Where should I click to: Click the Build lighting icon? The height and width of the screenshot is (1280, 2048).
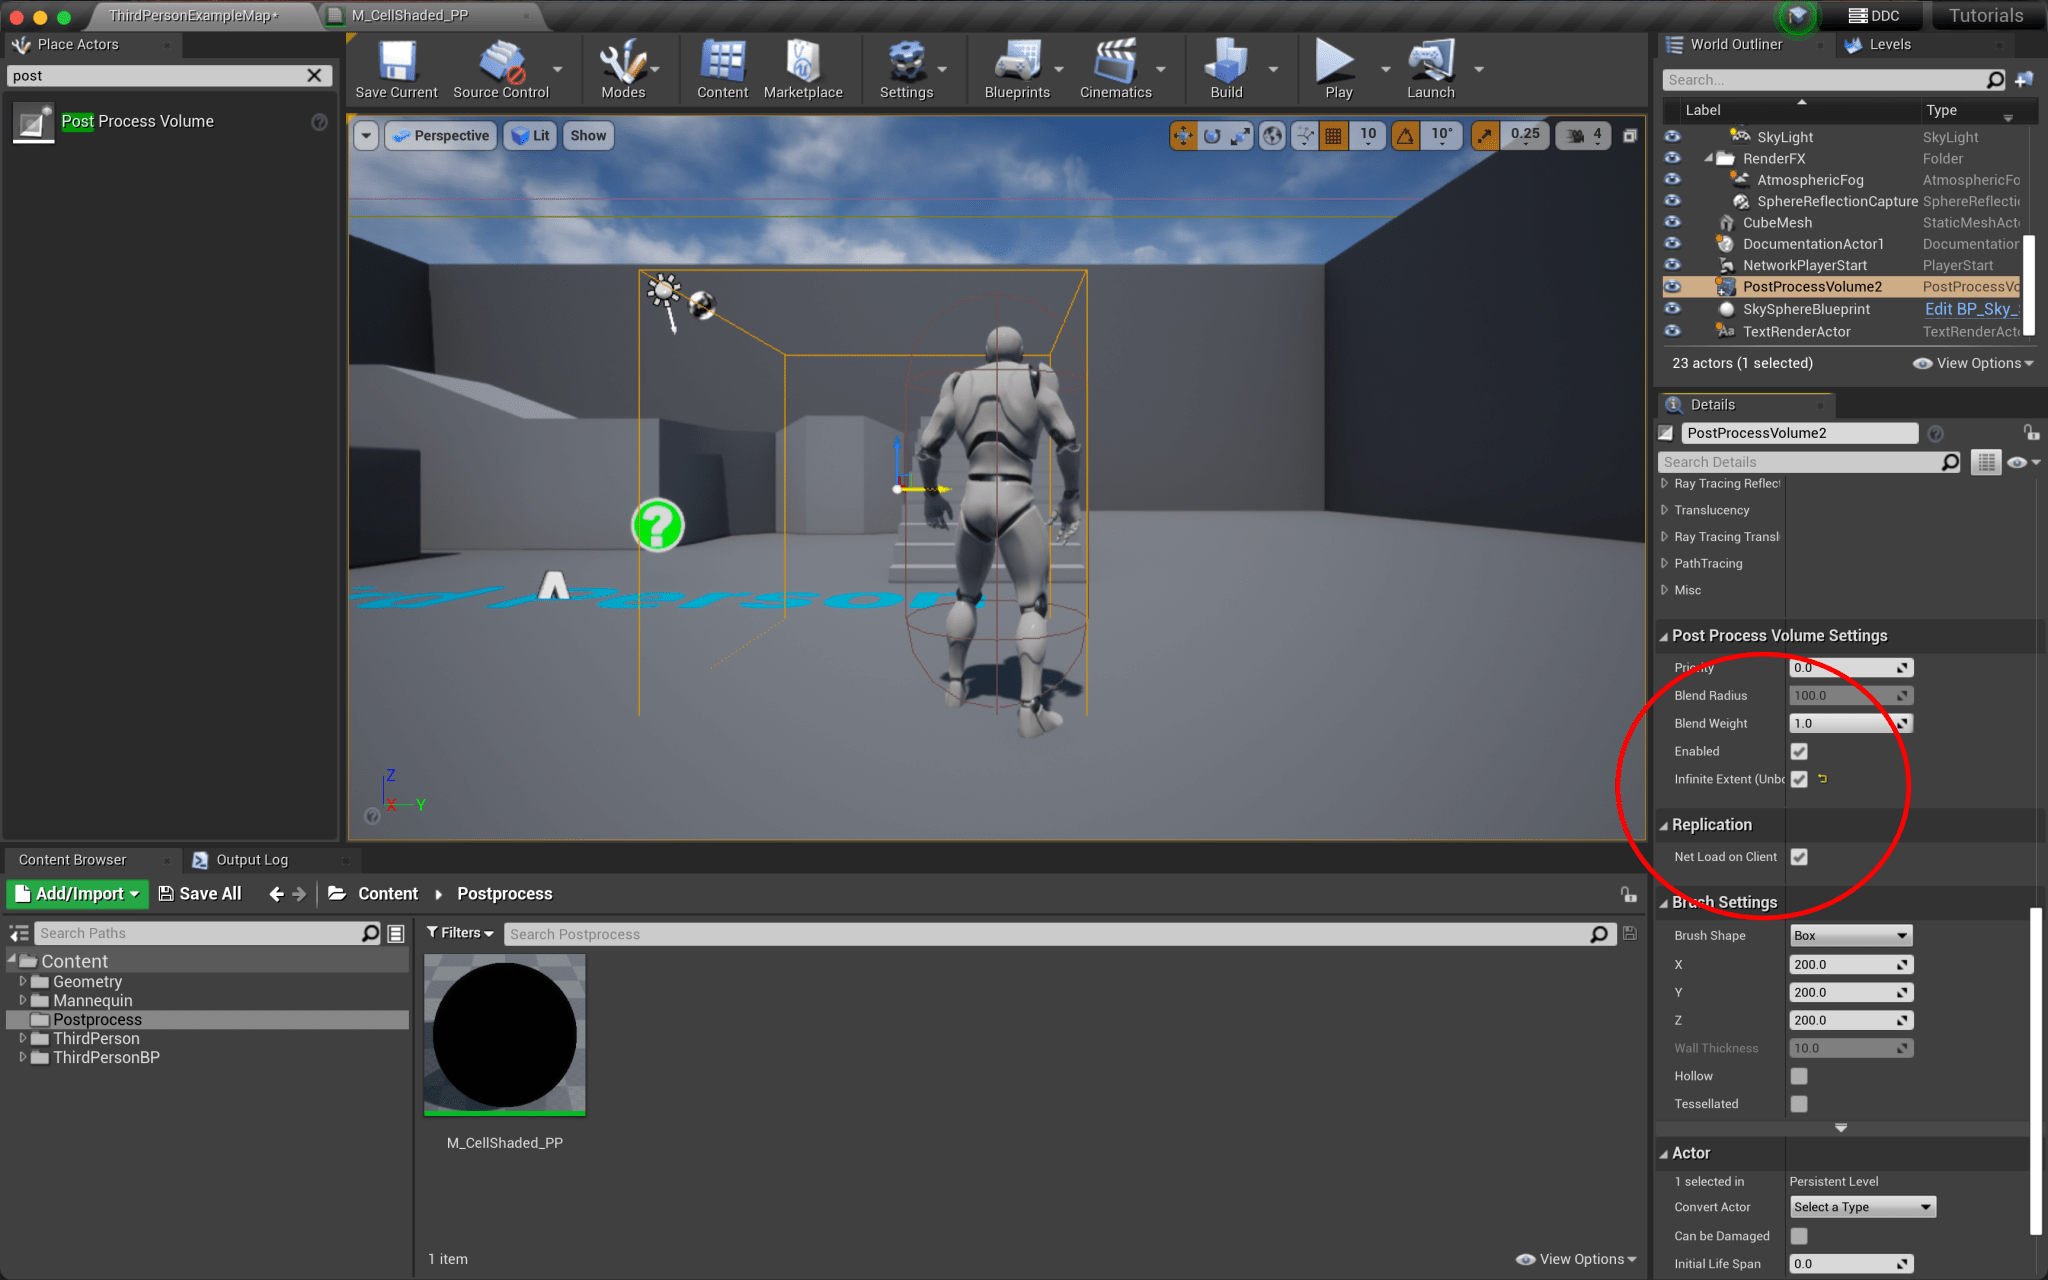coord(1225,62)
